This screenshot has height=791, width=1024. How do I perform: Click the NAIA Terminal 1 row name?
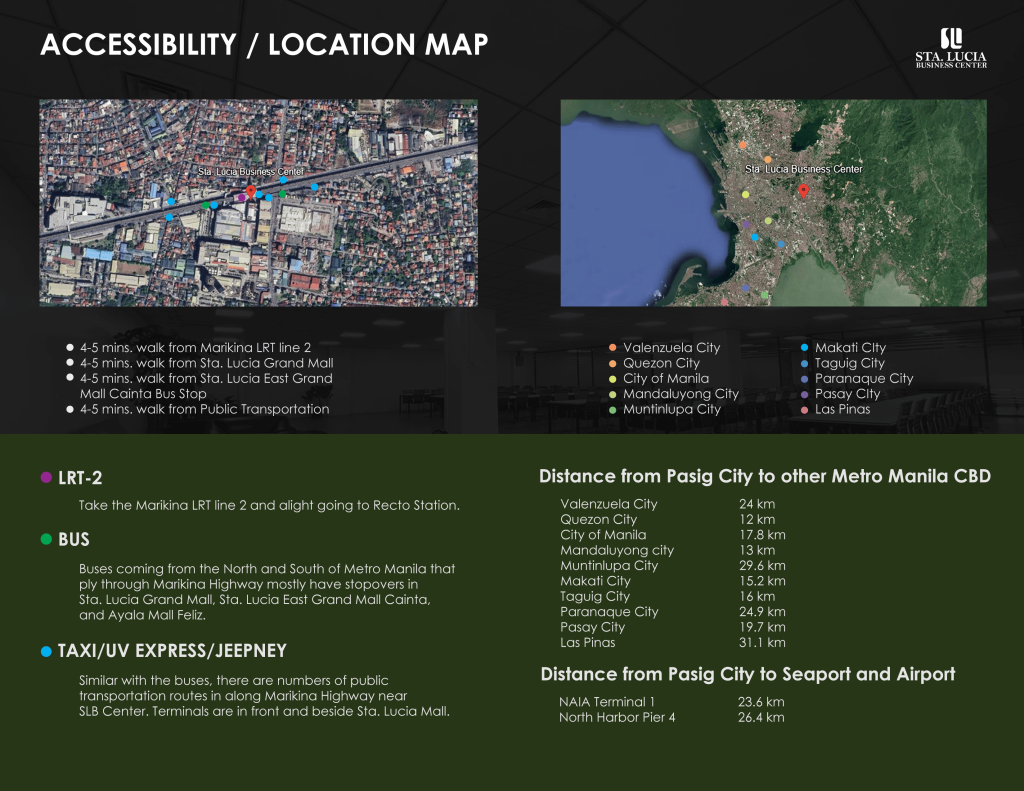click(607, 702)
